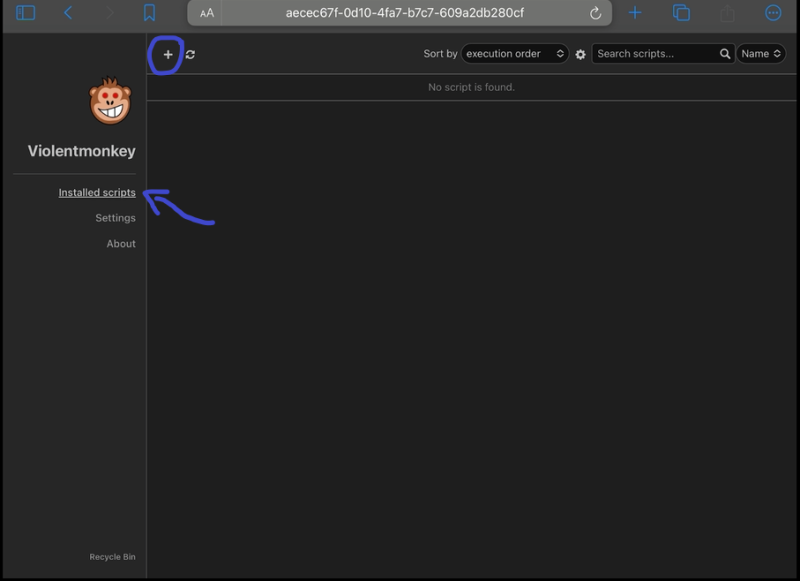Open Safari bookmarks icon

(149, 13)
